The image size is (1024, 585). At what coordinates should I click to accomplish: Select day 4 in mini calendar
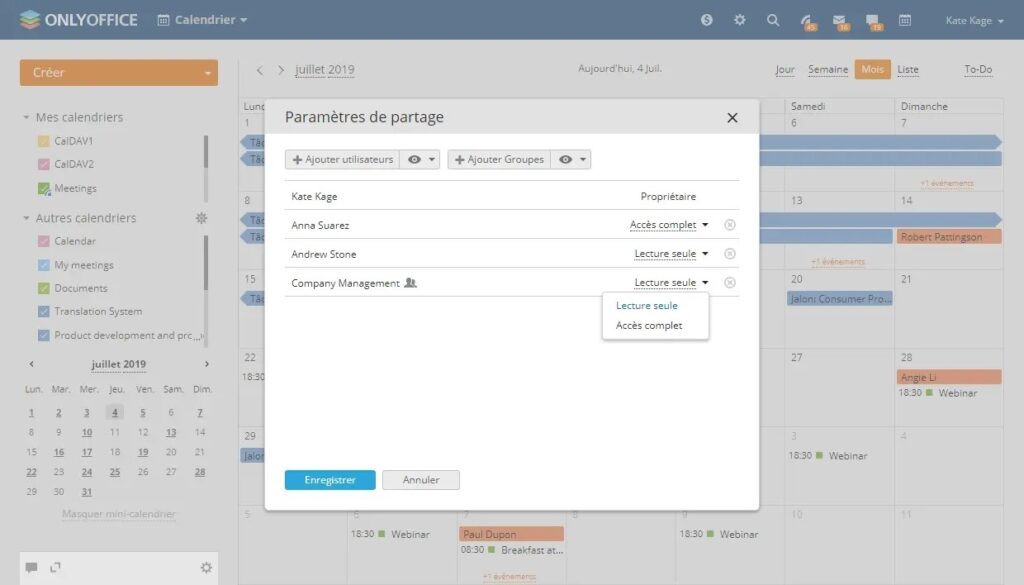click(x=114, y=413)
